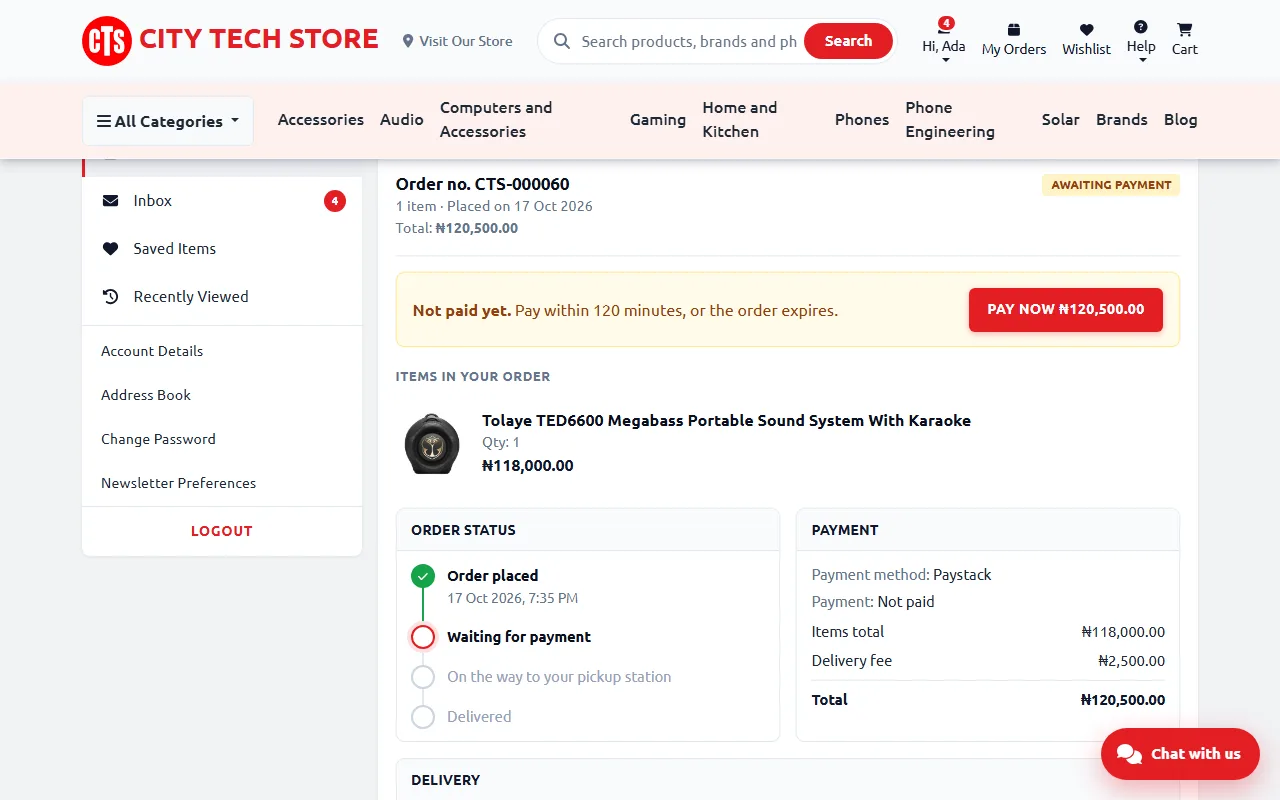The width and height of the screenshot is (1280, 800).
Task: Open the My Orders box icon
Action: (x=1014, y=30)
